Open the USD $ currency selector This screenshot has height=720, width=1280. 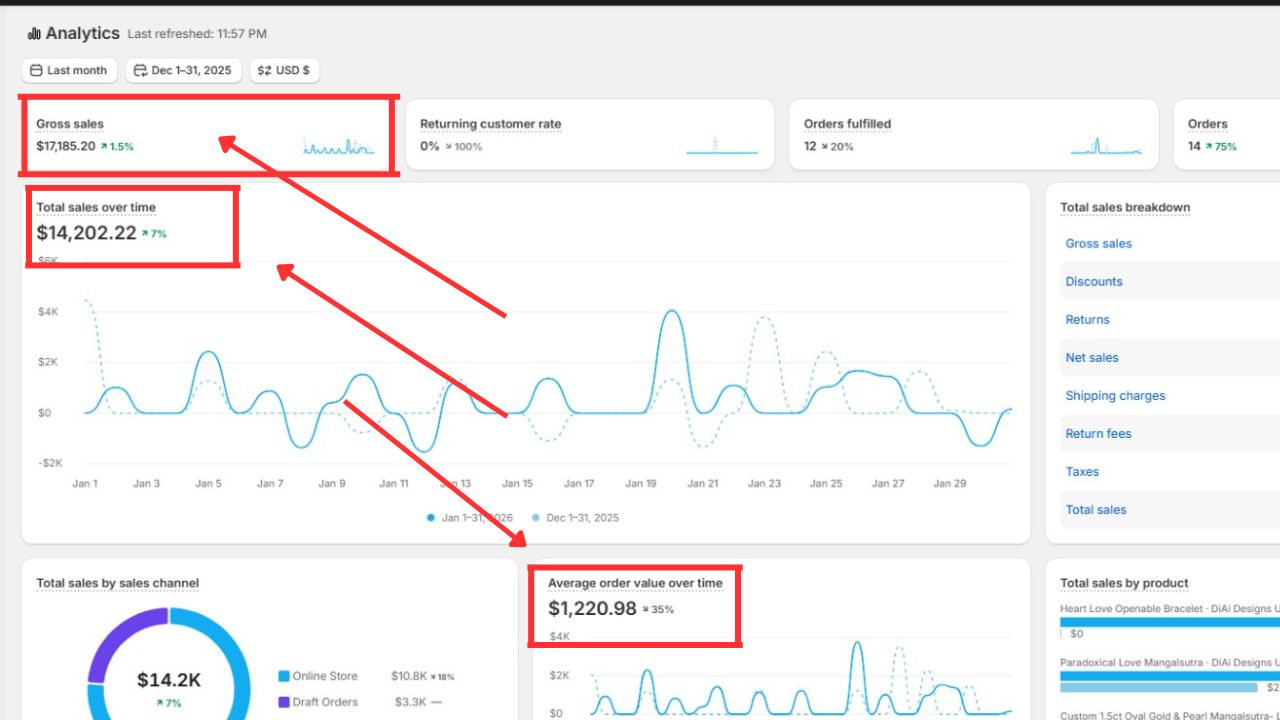coord(284,71)
